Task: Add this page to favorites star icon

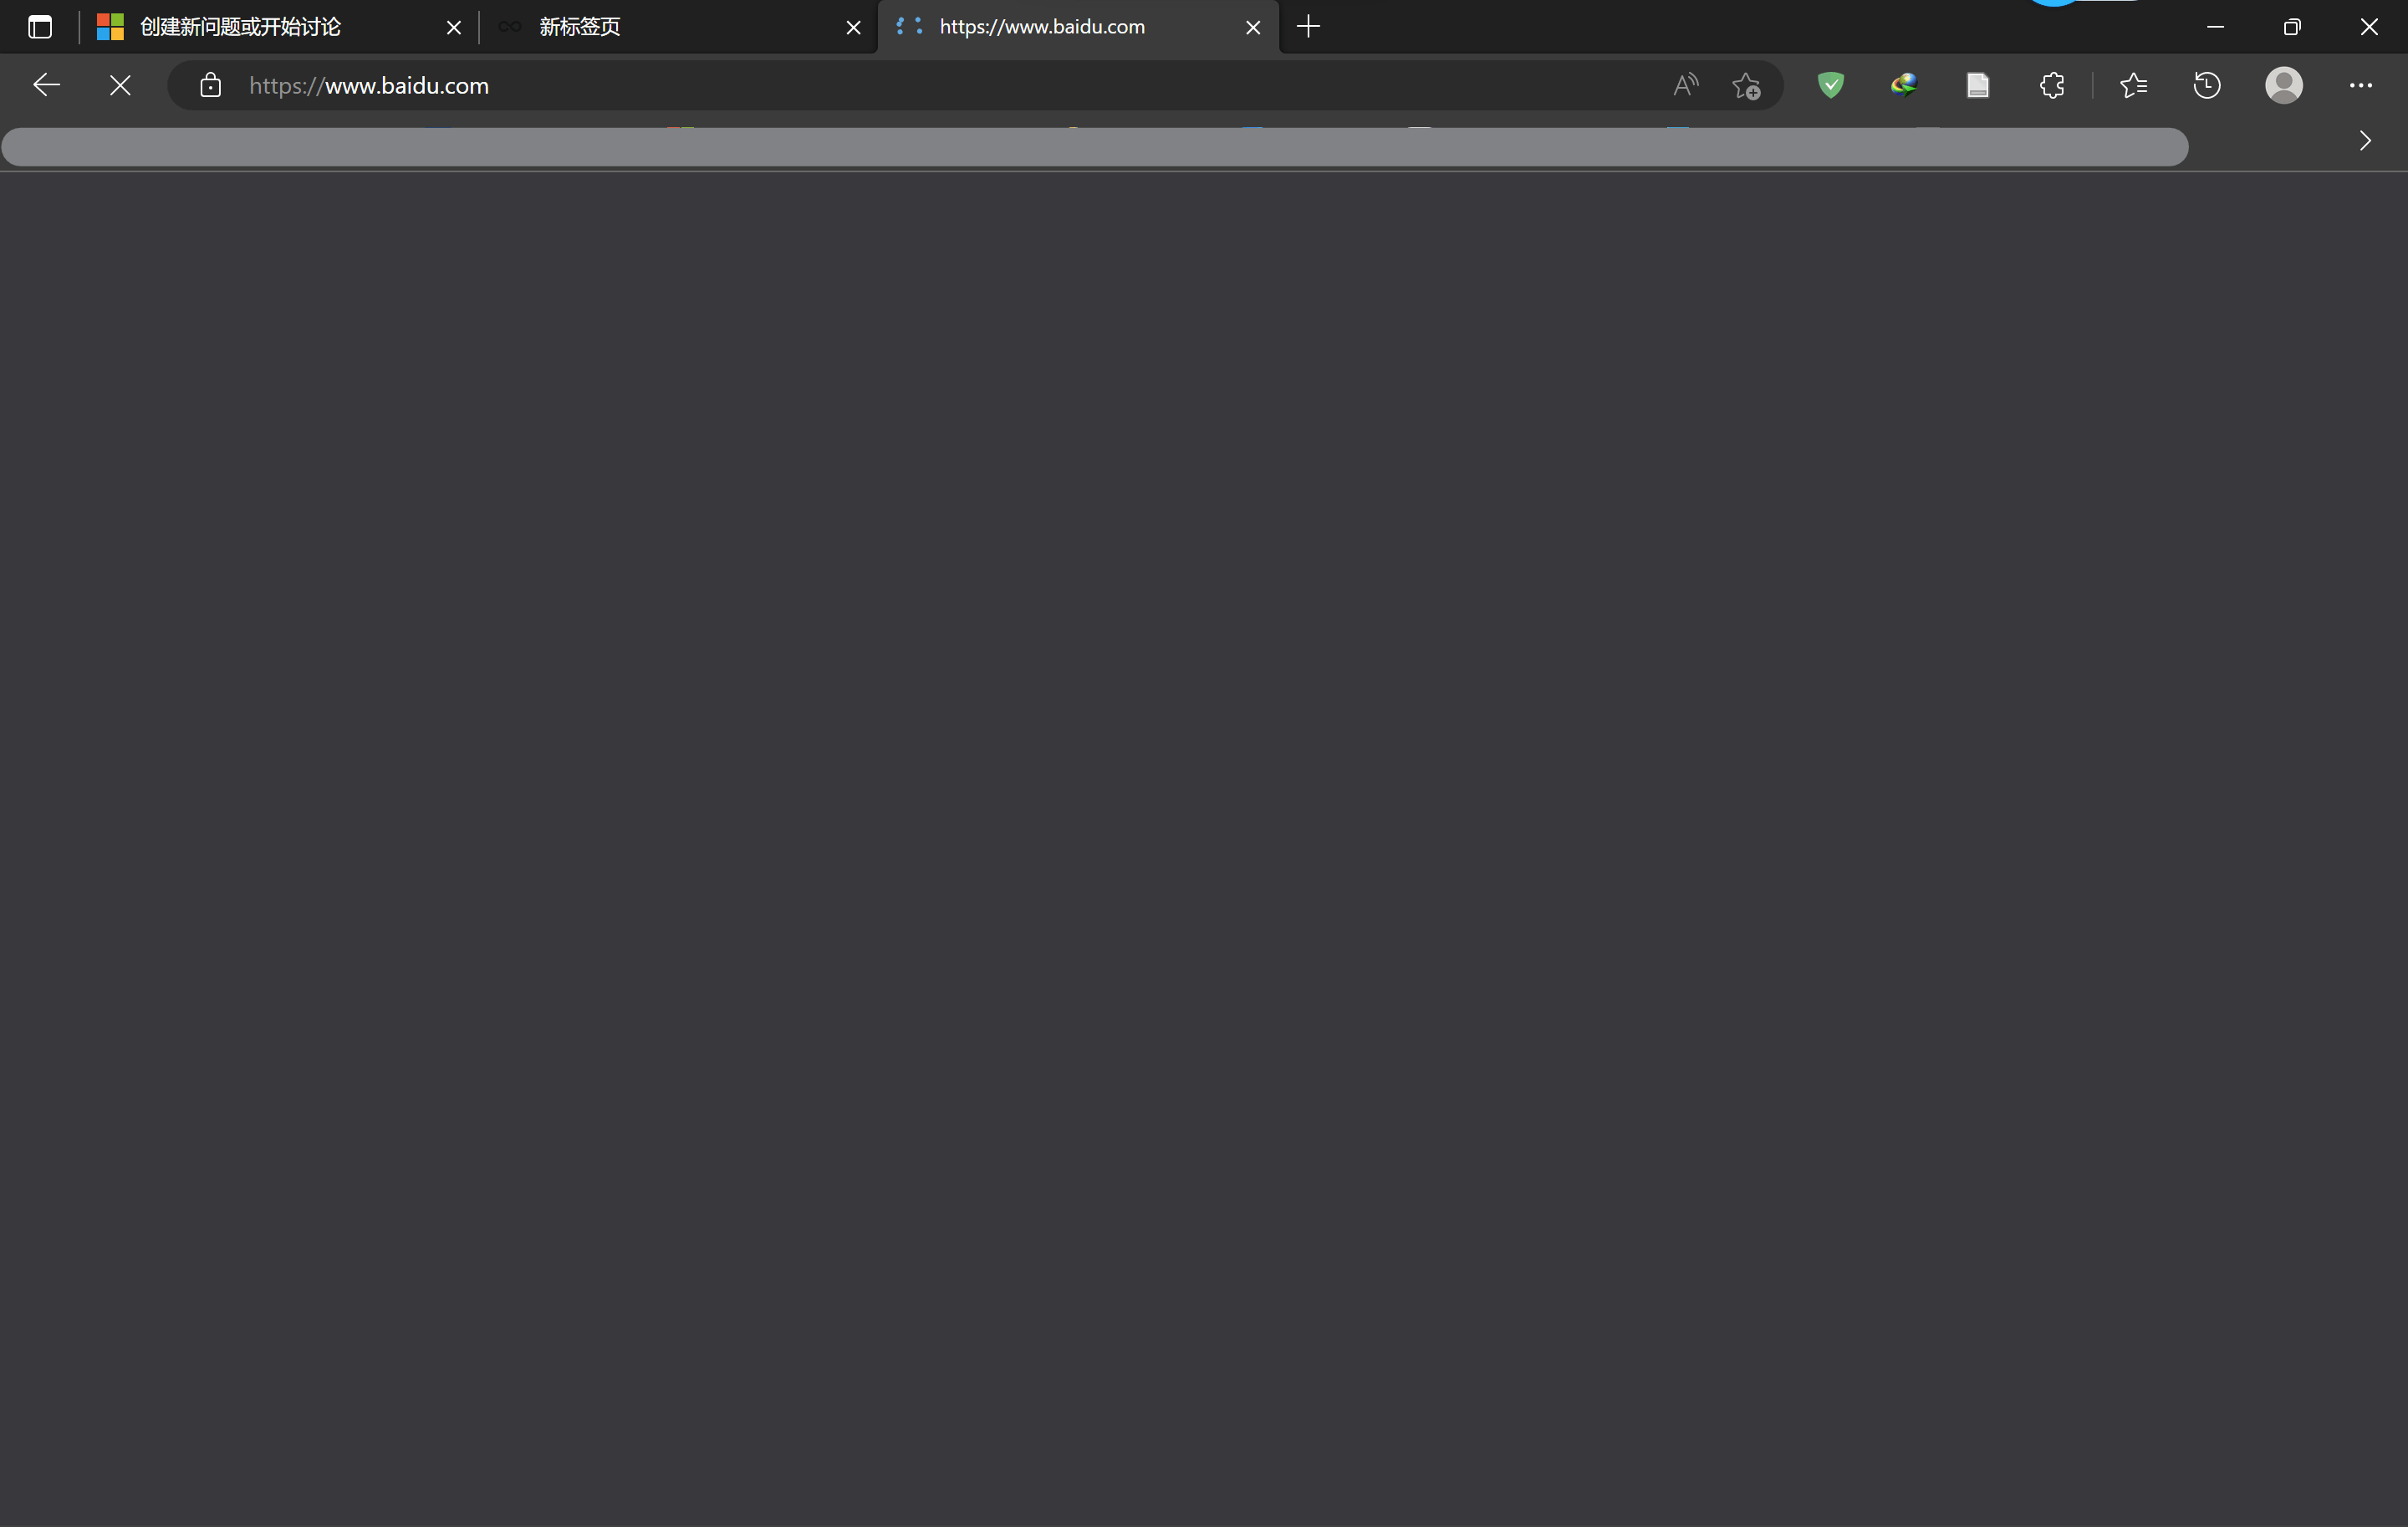Action: pos(1746,86)
